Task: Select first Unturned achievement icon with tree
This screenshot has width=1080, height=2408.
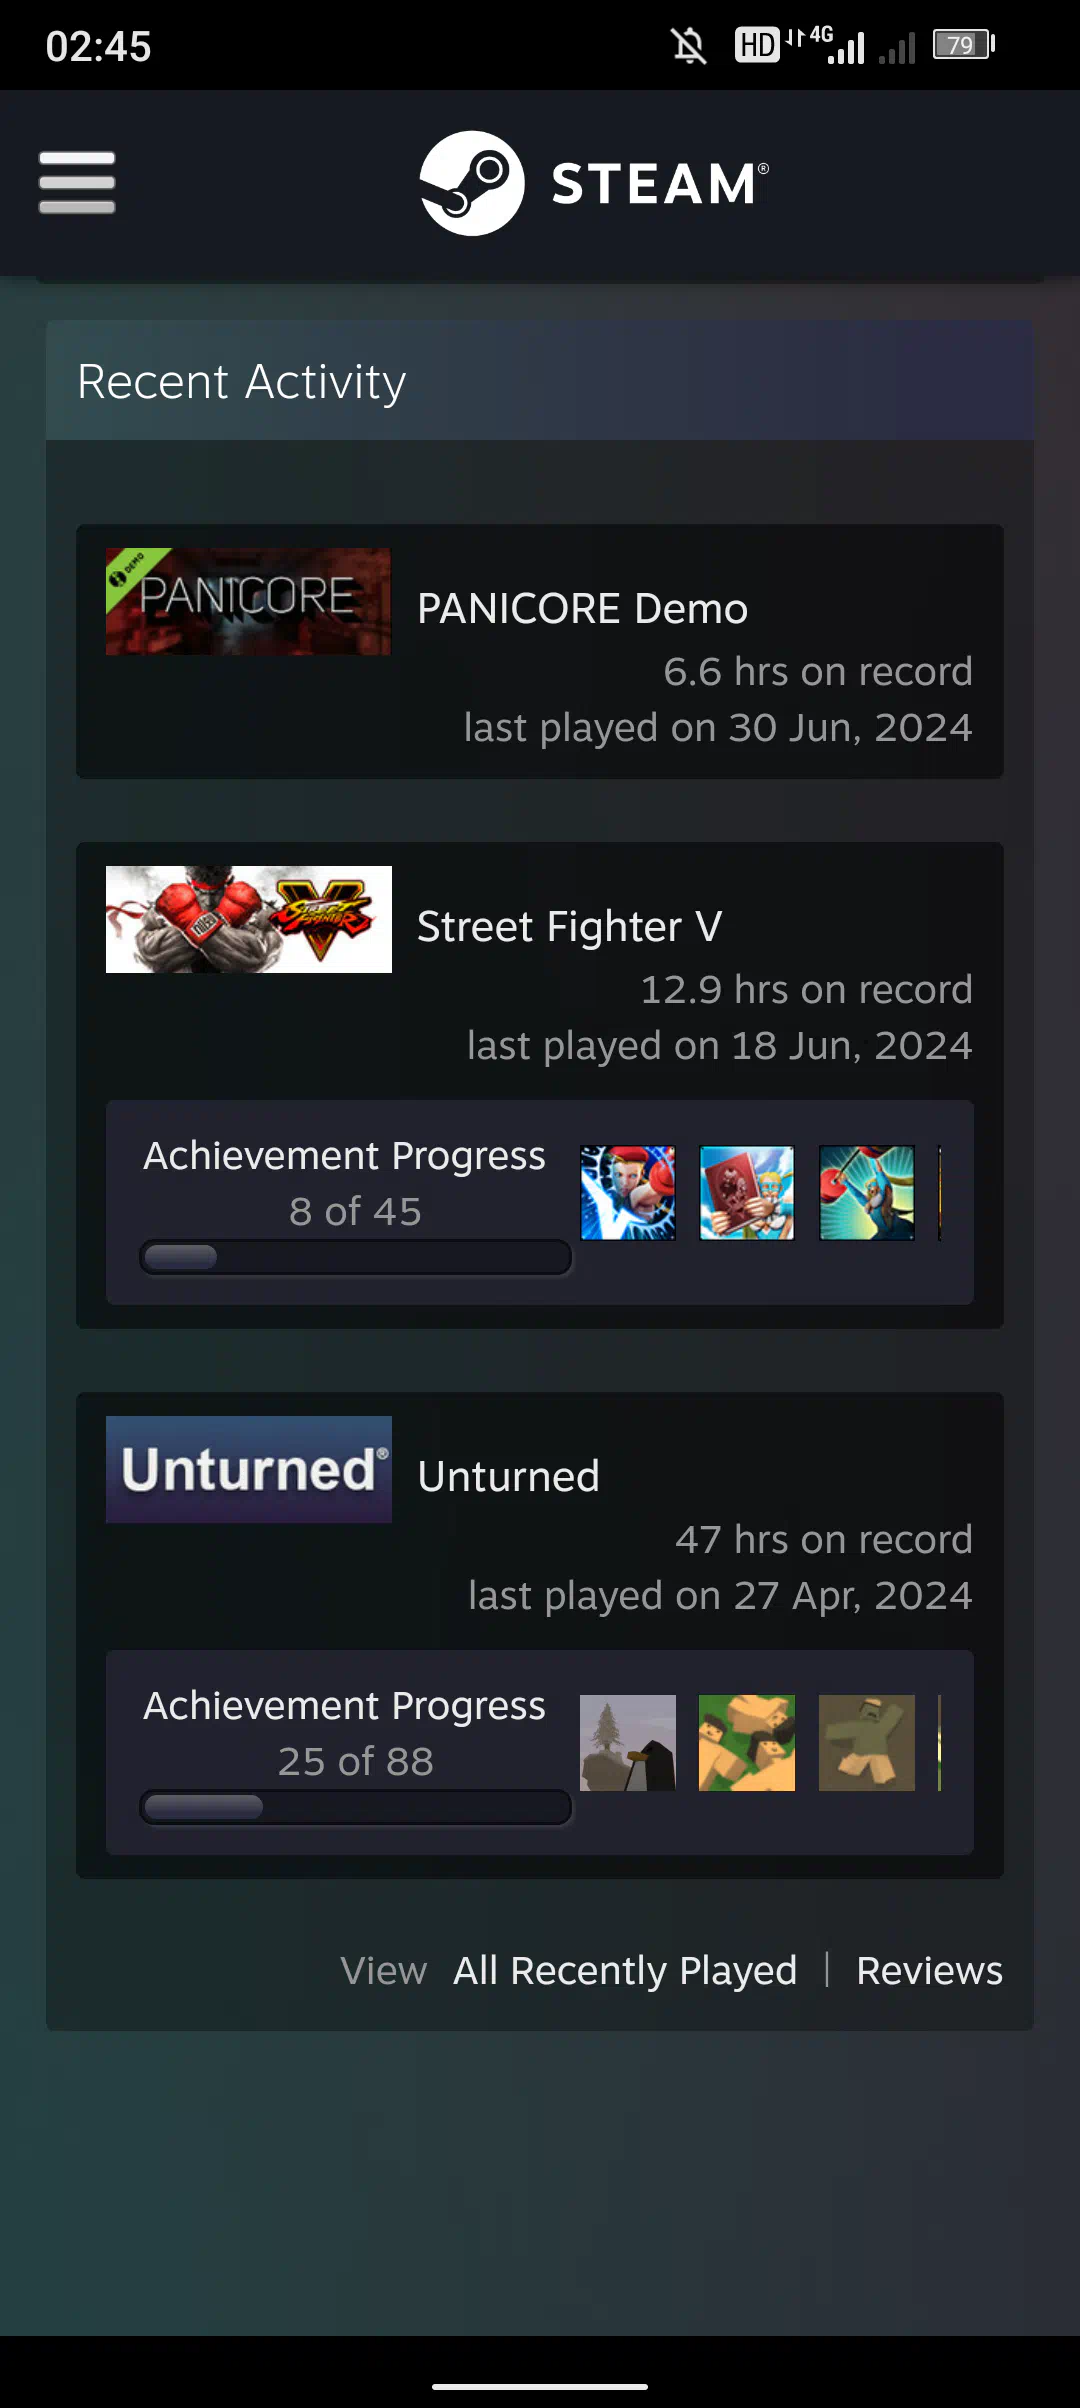Action: [628, 1743]
